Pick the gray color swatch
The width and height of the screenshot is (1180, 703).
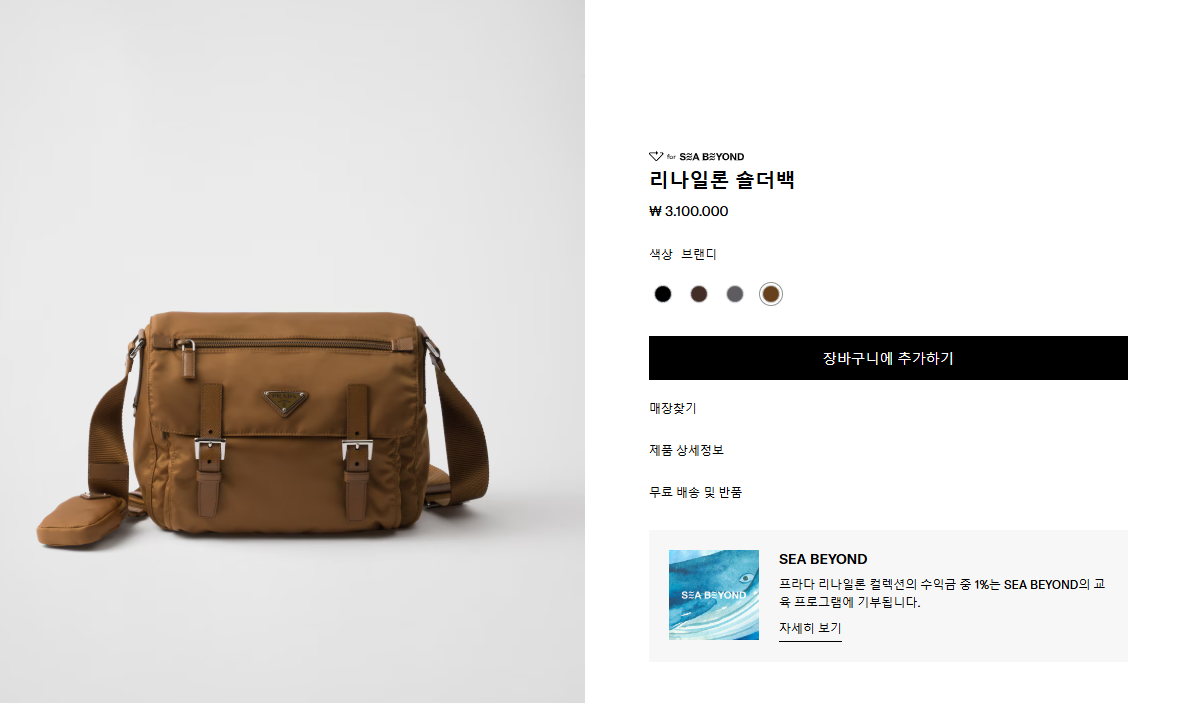click(x=734, y=294)
